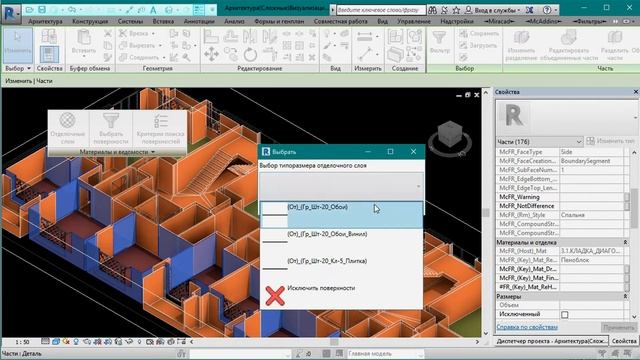Click the 1 : 50 view scale control

pyautogui.click(x=22, y=342)
